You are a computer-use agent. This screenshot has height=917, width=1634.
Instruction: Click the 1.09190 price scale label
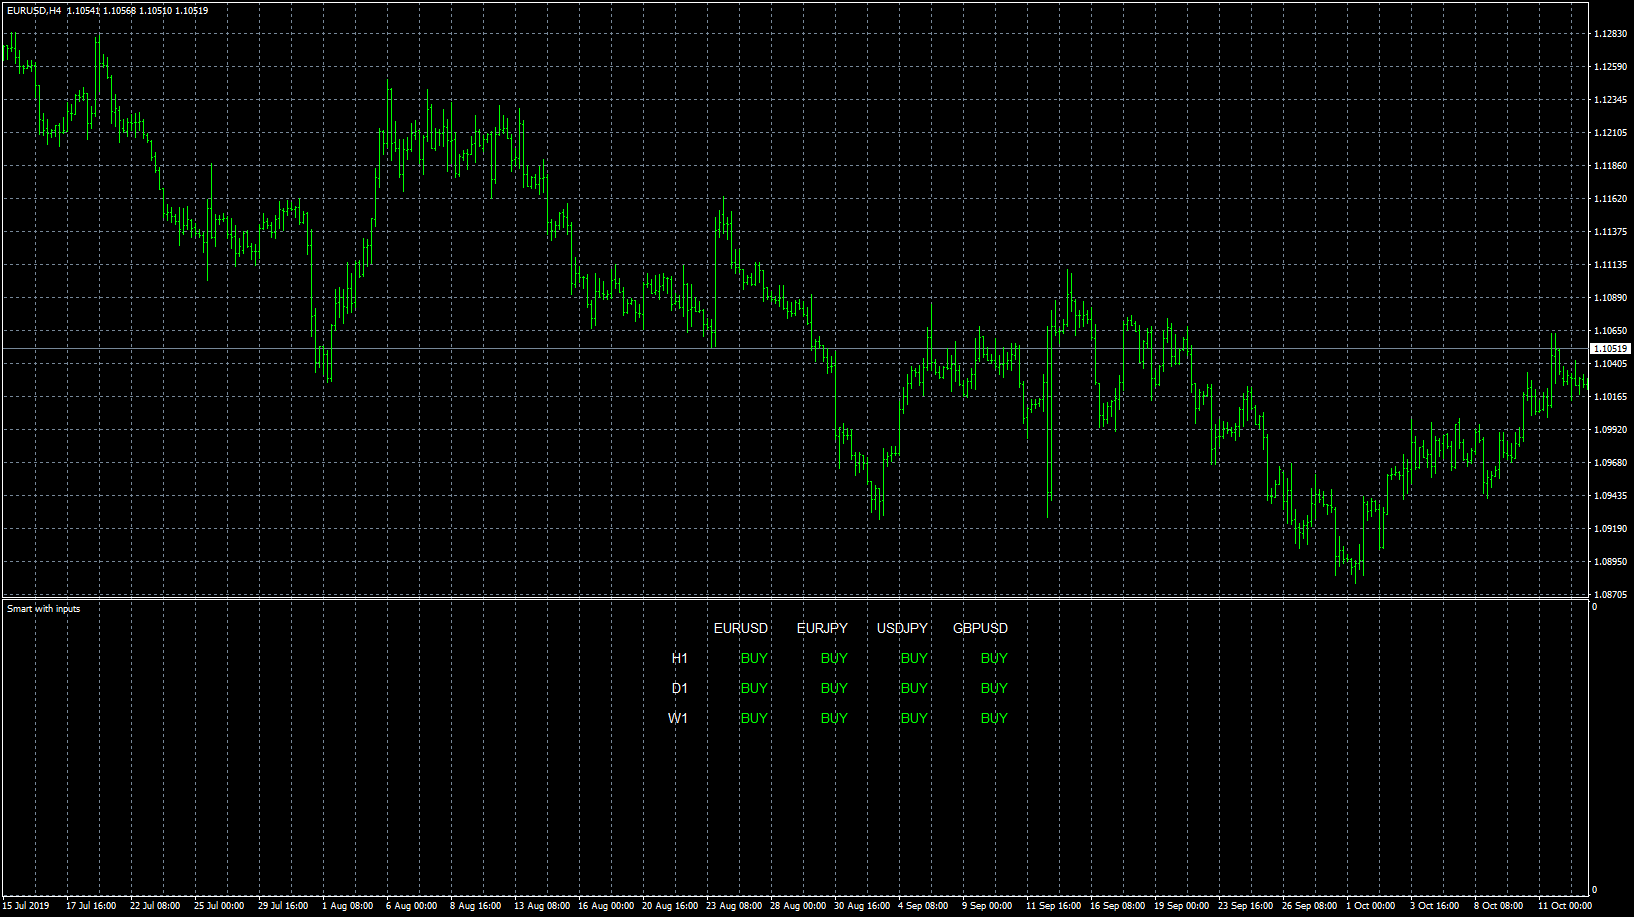(x=1610, y=529)
